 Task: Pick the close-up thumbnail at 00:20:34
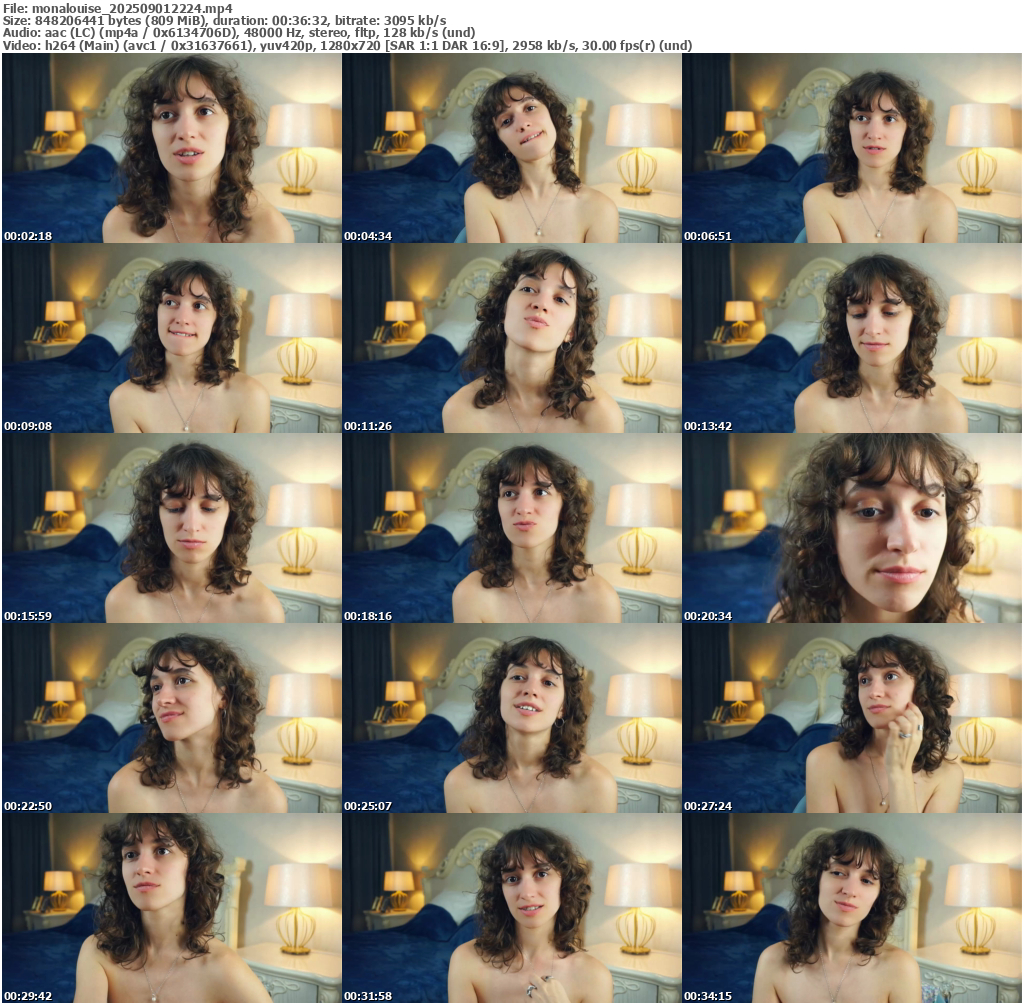pos(852,528)
